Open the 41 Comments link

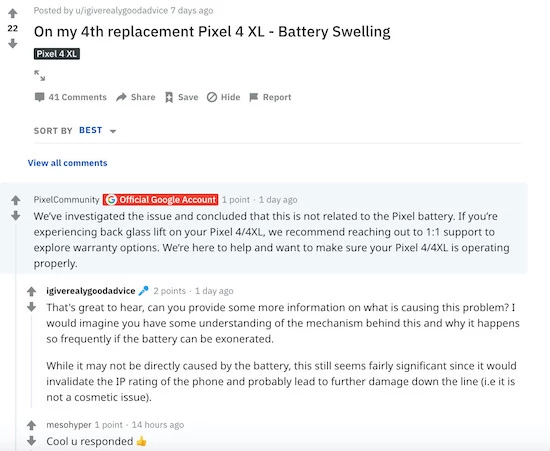point(71,97)
